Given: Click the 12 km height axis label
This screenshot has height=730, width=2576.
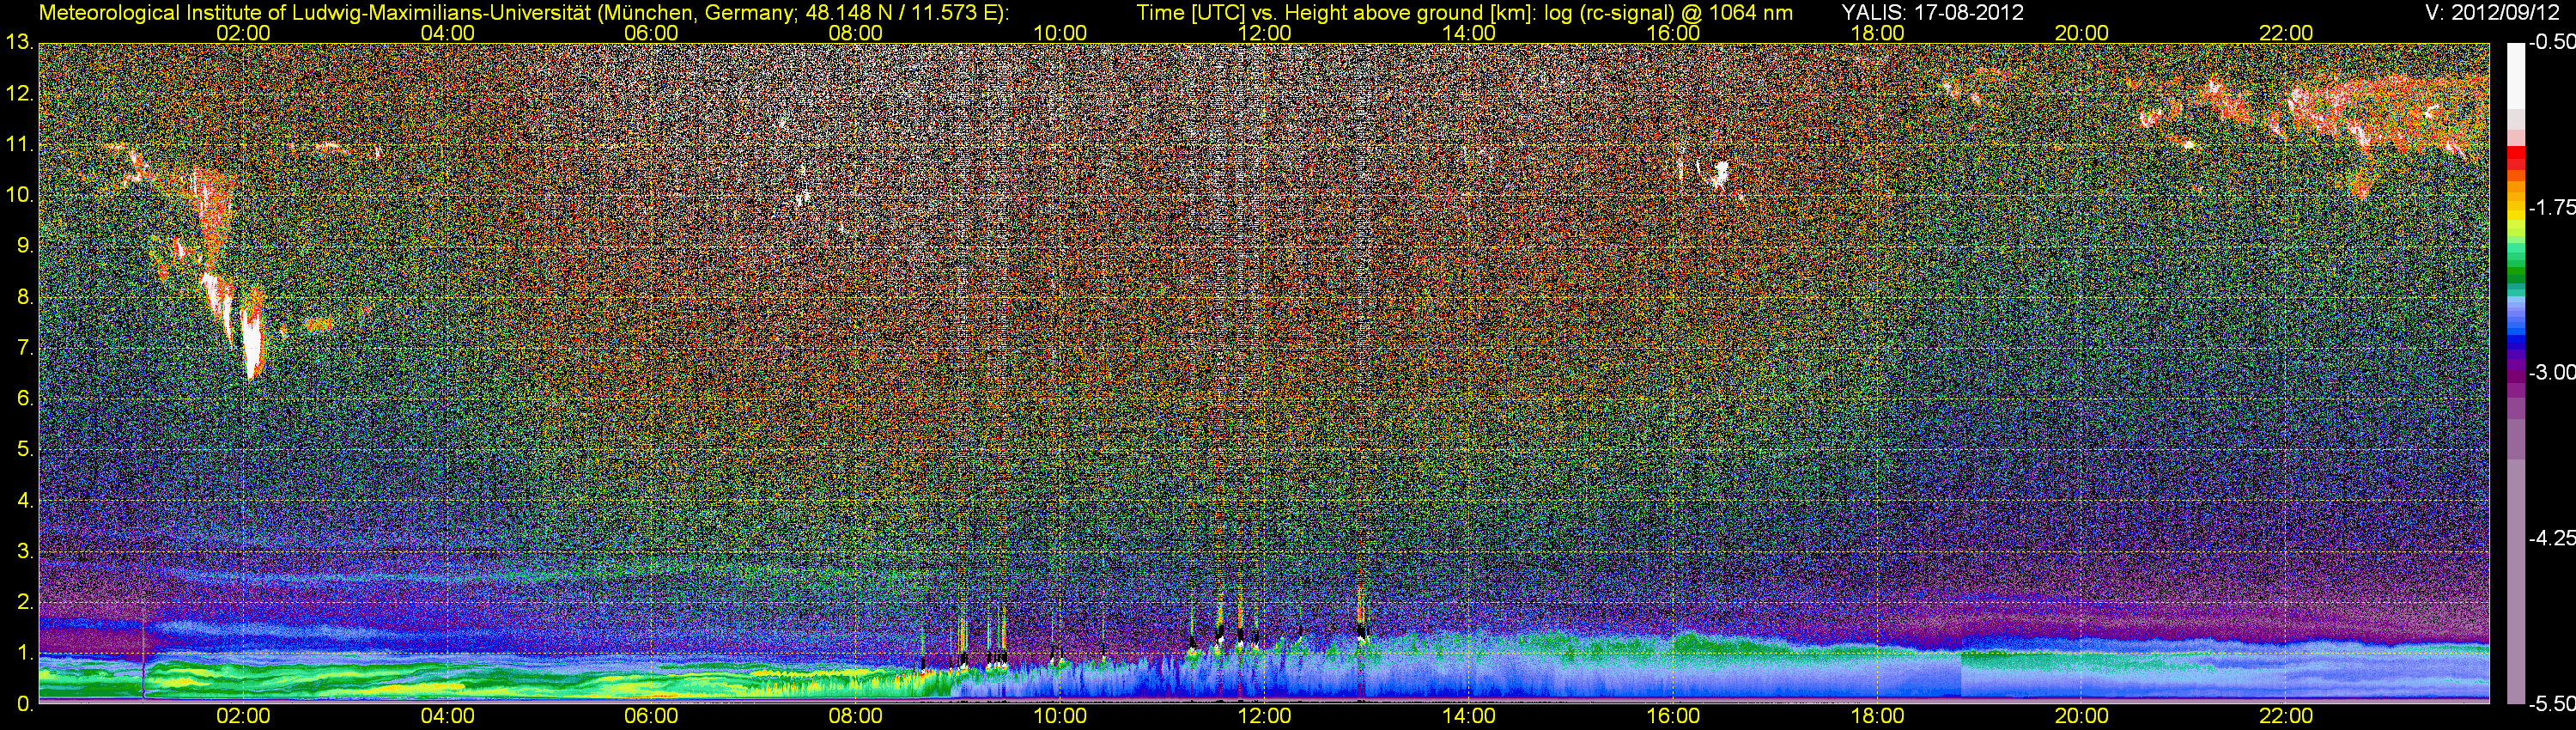Looking at the screenshot, I should (x=19, y=94).
